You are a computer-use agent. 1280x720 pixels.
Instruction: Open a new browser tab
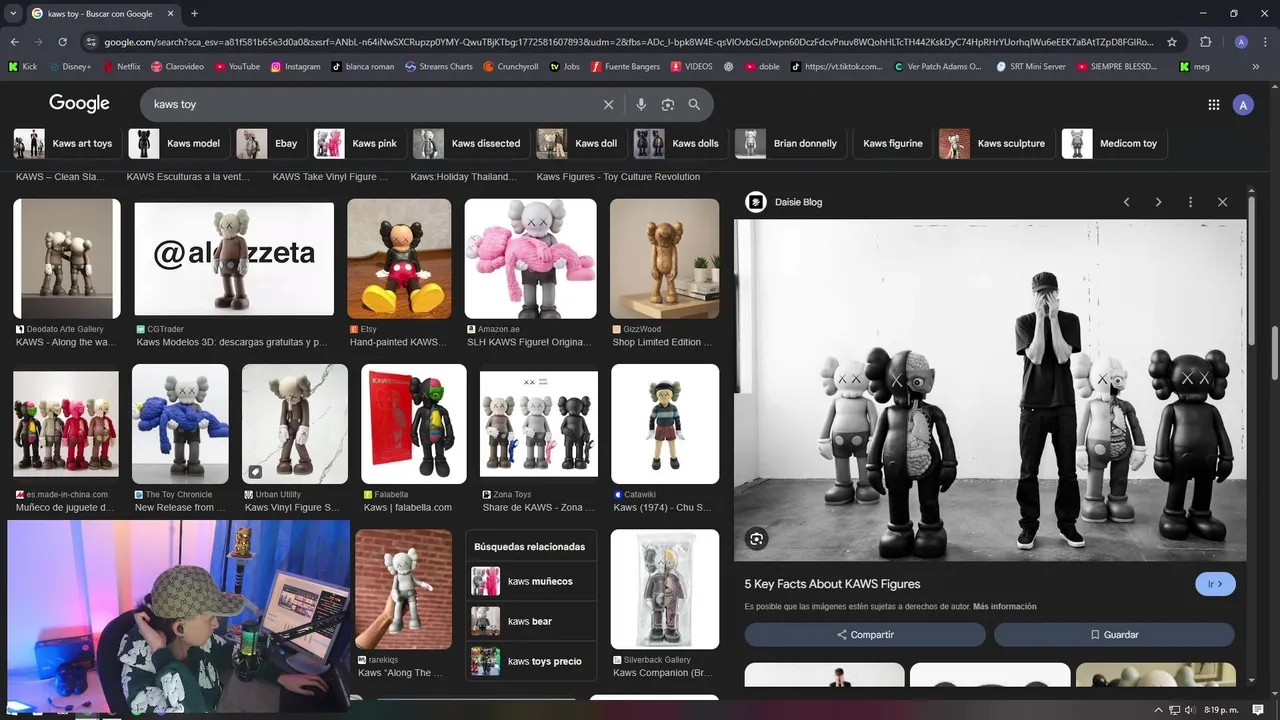coord(194,14)
